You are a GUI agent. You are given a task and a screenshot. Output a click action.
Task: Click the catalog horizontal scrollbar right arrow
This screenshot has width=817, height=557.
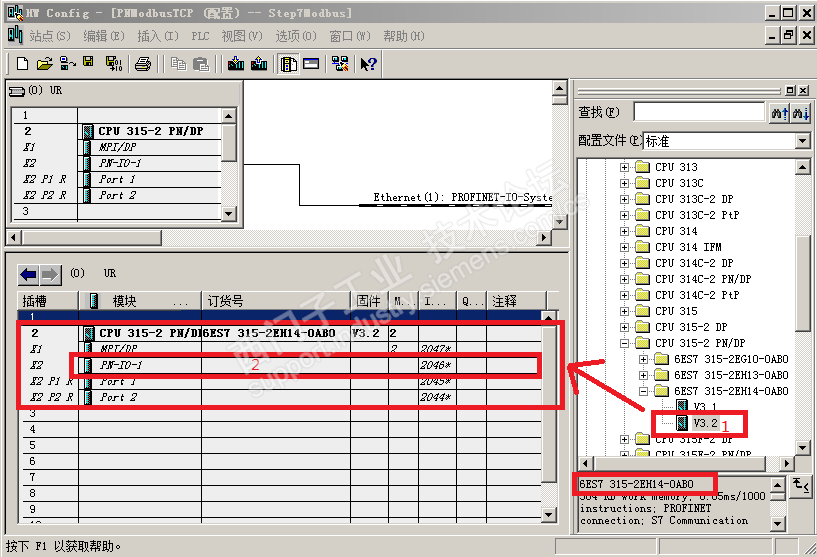(x=787, y=463)
